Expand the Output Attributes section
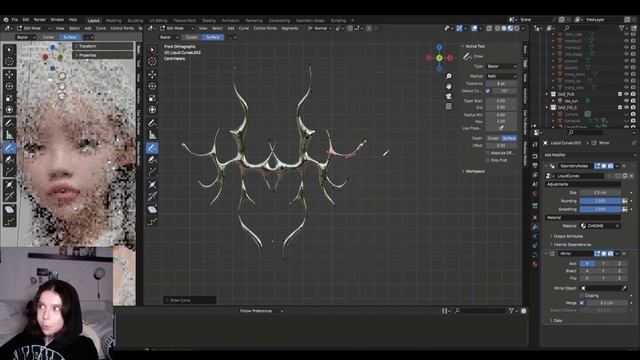 [567, 236]
